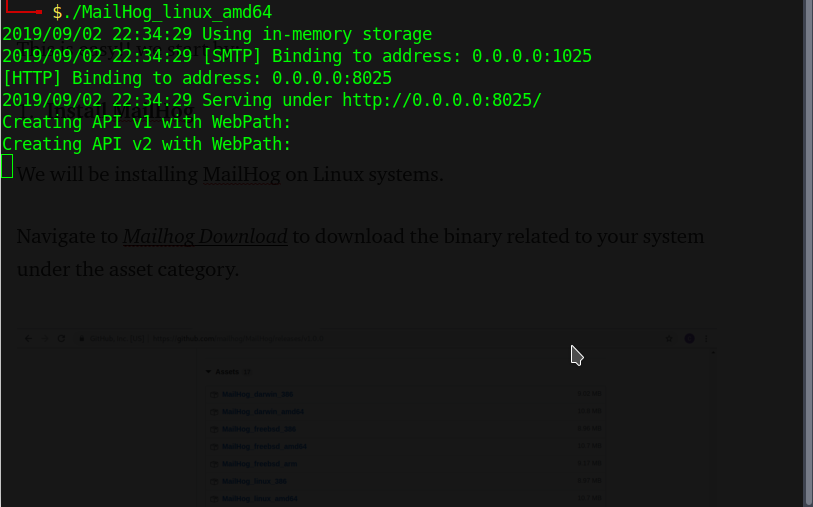Click the MailHog_freebsd_amd64 asset link
The image size is (813, 507).
[x=264, y=446]
